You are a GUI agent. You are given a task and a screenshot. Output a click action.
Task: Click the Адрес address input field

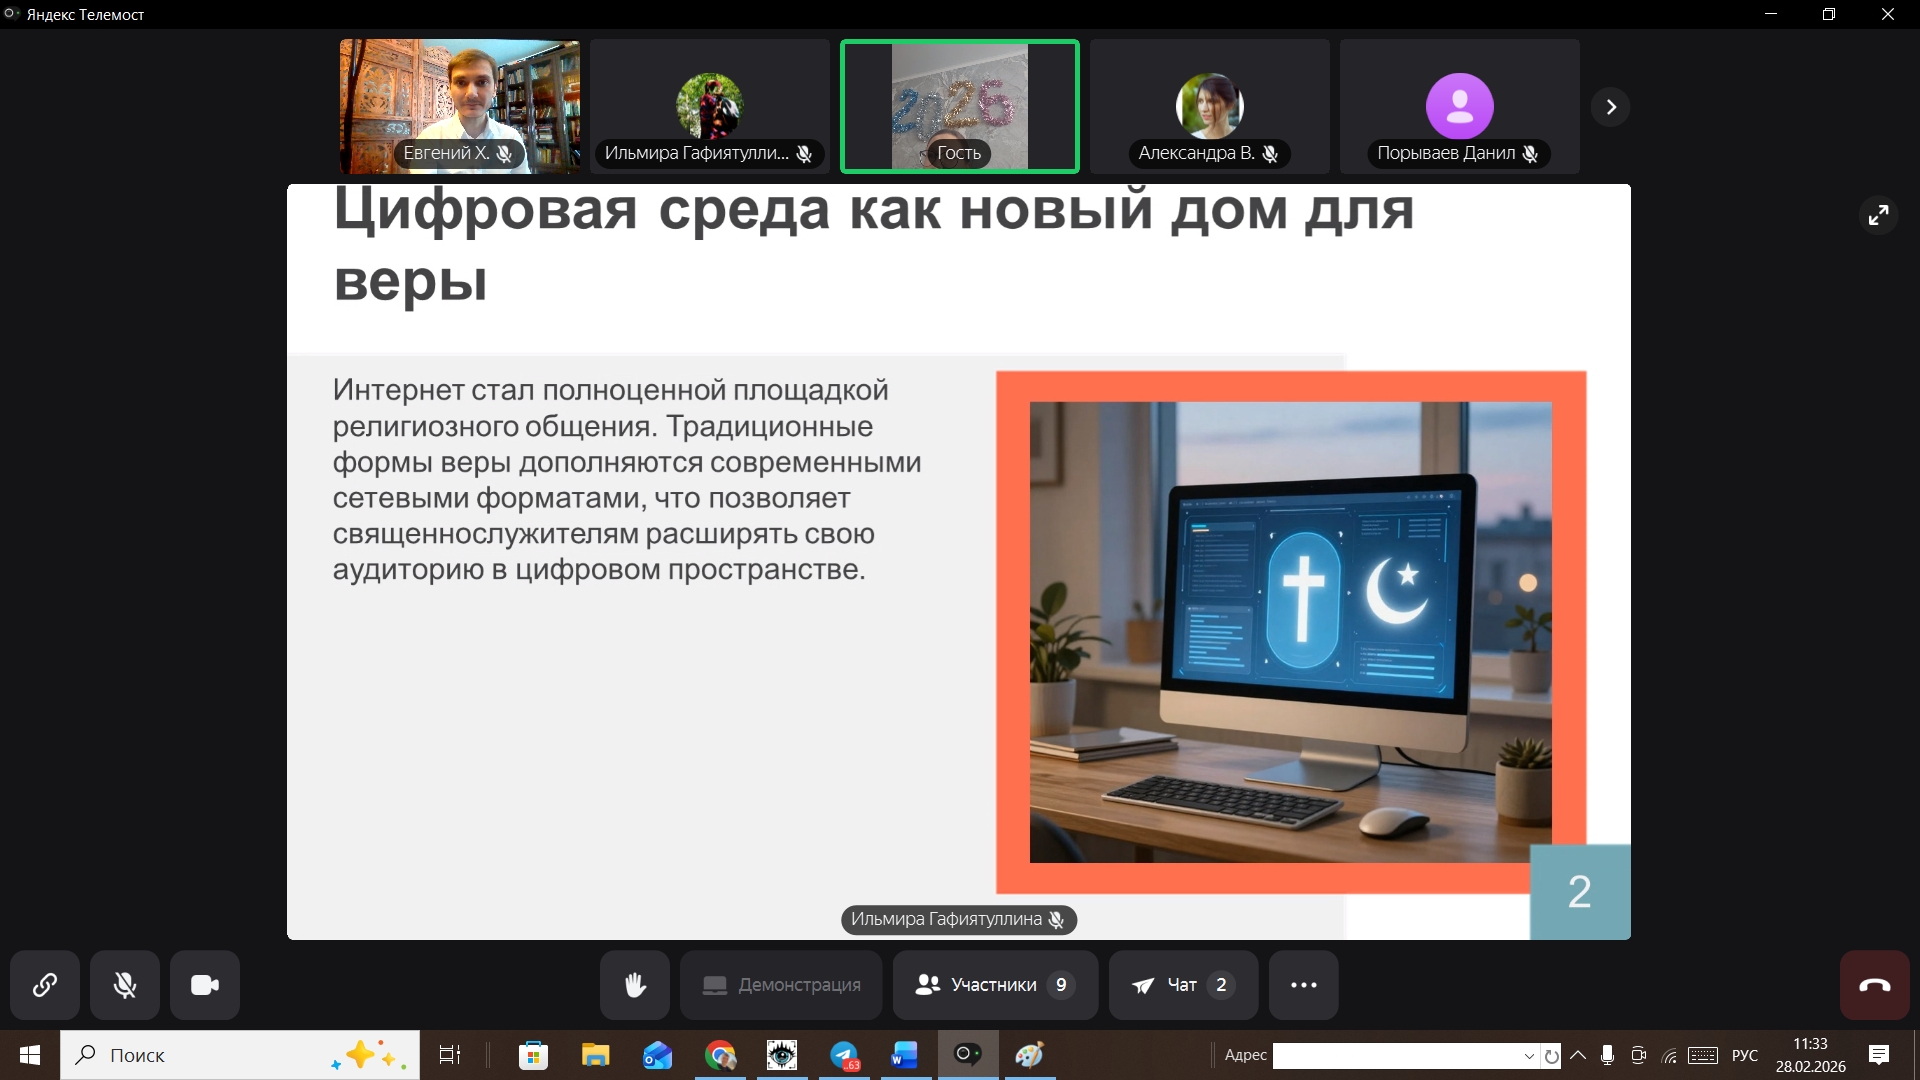pos(1396,1056)
